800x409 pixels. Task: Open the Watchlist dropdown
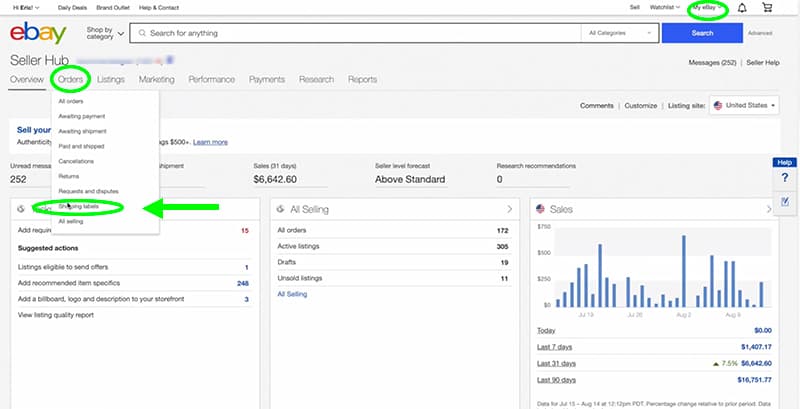tap(665, 8)
